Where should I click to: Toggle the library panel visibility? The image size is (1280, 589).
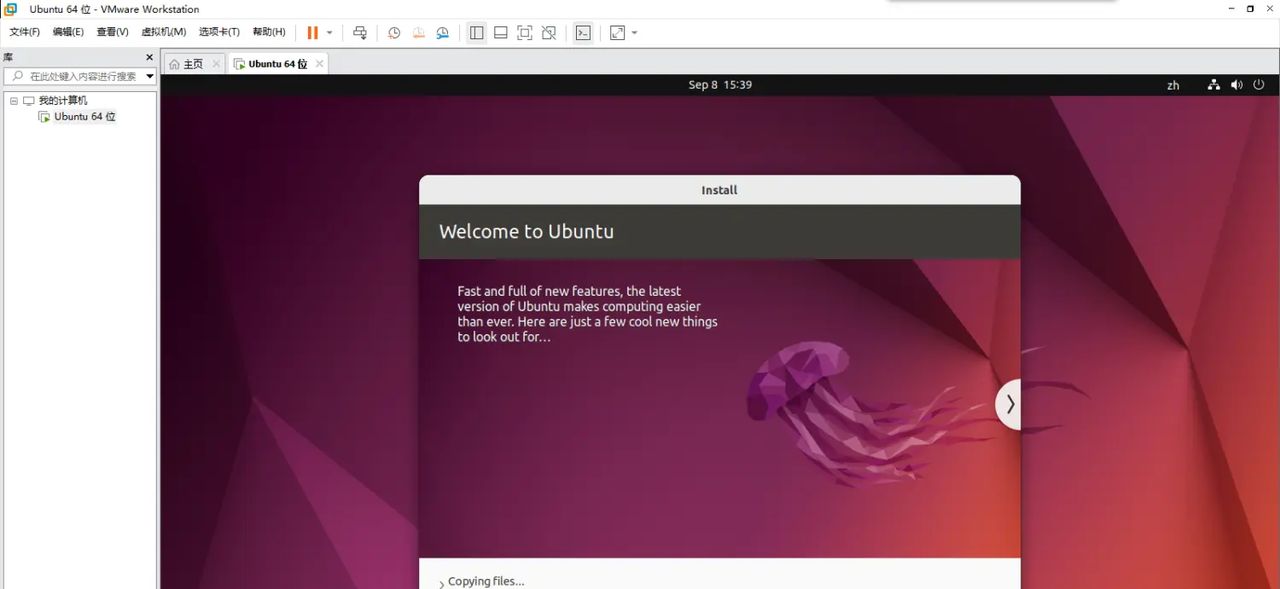tap(476, 32)
